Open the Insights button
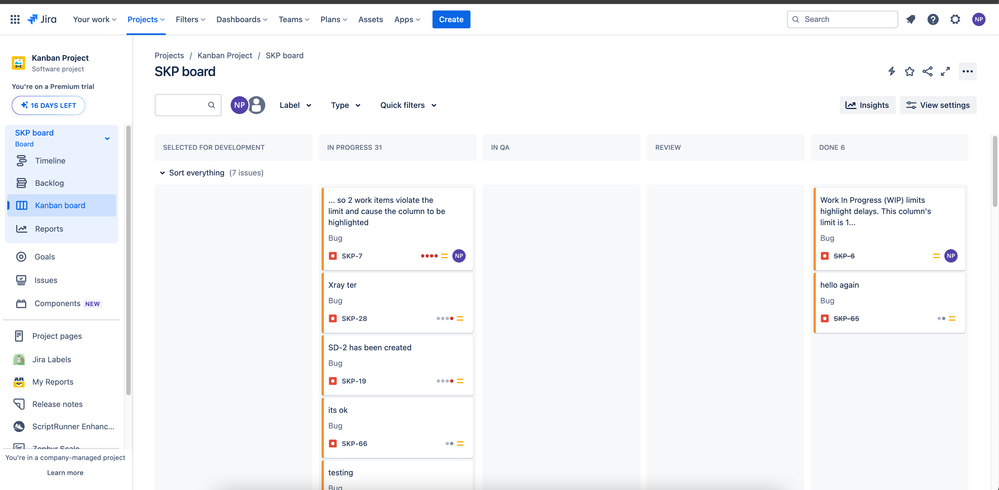 point(868,105)
